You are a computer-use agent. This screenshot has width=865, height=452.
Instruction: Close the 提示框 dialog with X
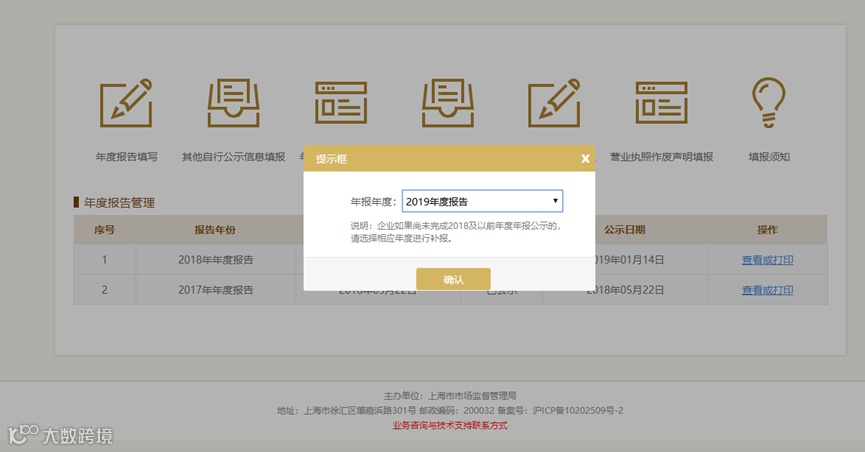point(585,159)
